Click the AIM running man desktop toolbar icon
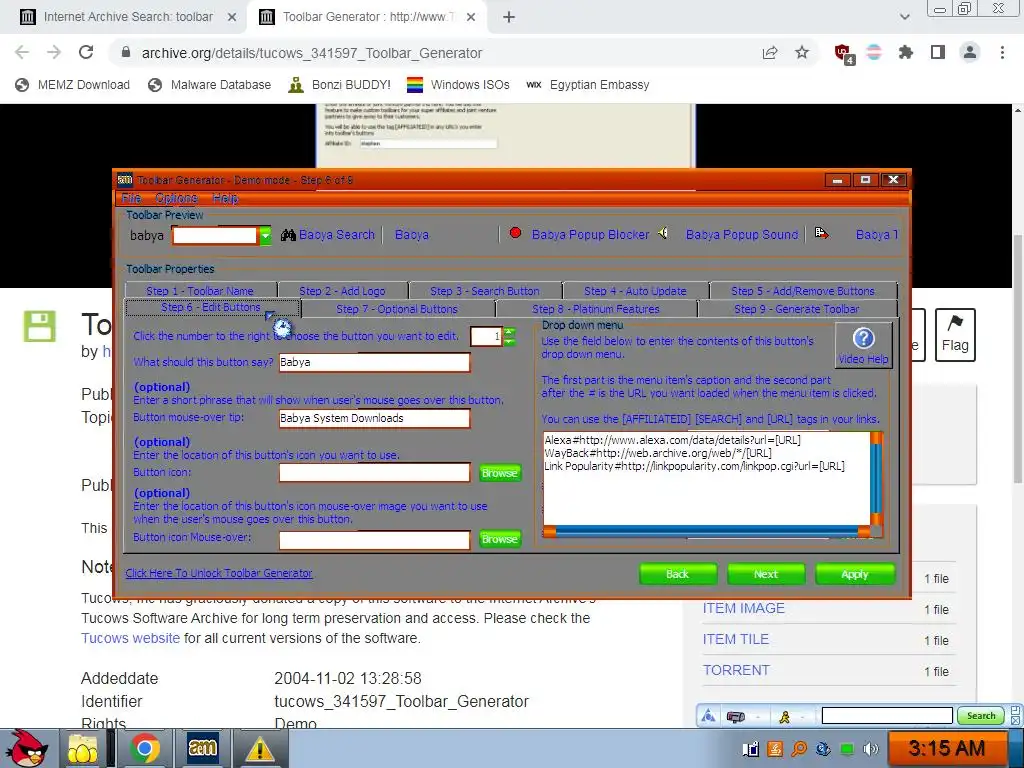1024x768 pixels. point(784,717)
